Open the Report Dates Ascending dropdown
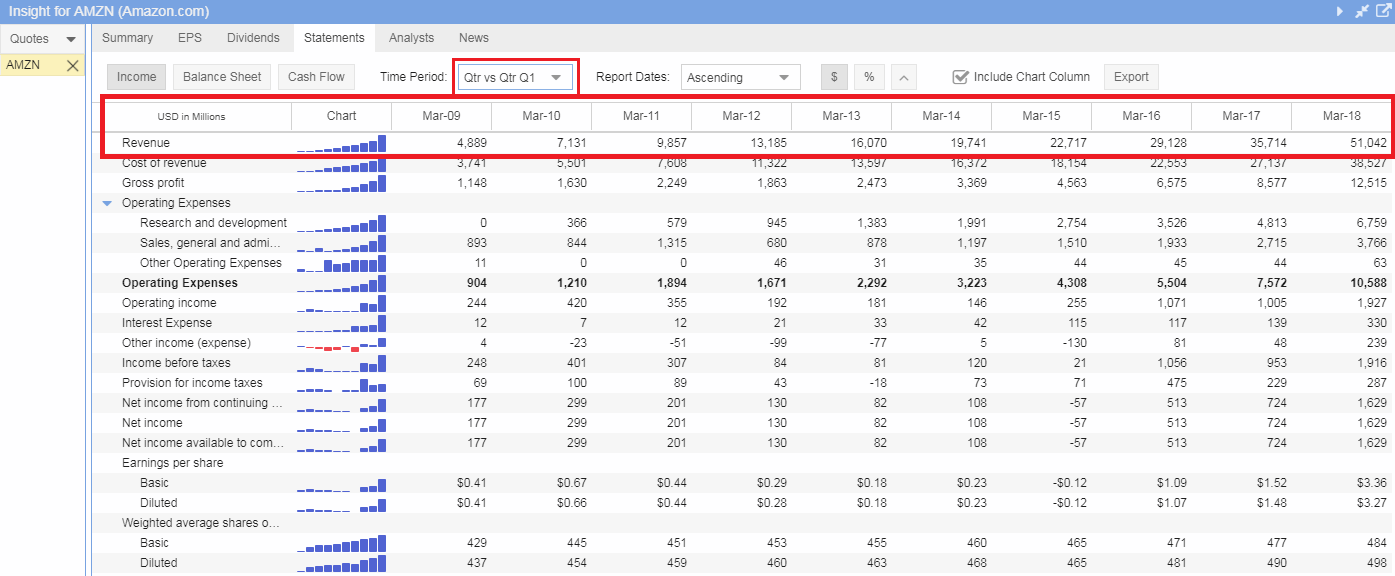Viewport: 1395px width, 576px height. coord(740,77)
